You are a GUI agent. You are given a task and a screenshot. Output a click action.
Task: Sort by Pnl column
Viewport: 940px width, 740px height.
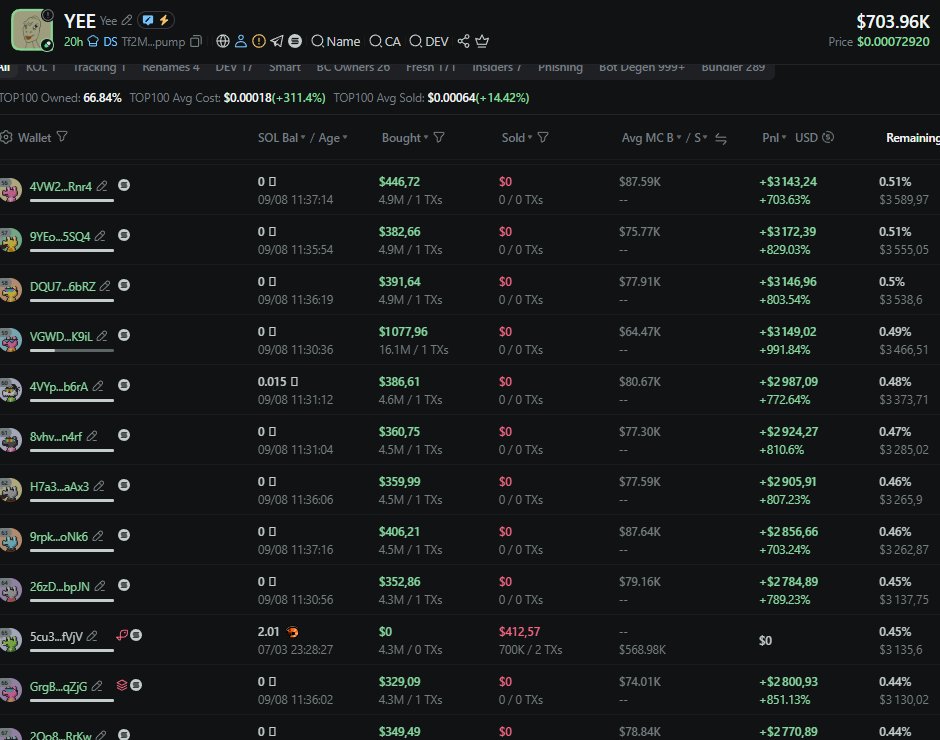[774, 137]
